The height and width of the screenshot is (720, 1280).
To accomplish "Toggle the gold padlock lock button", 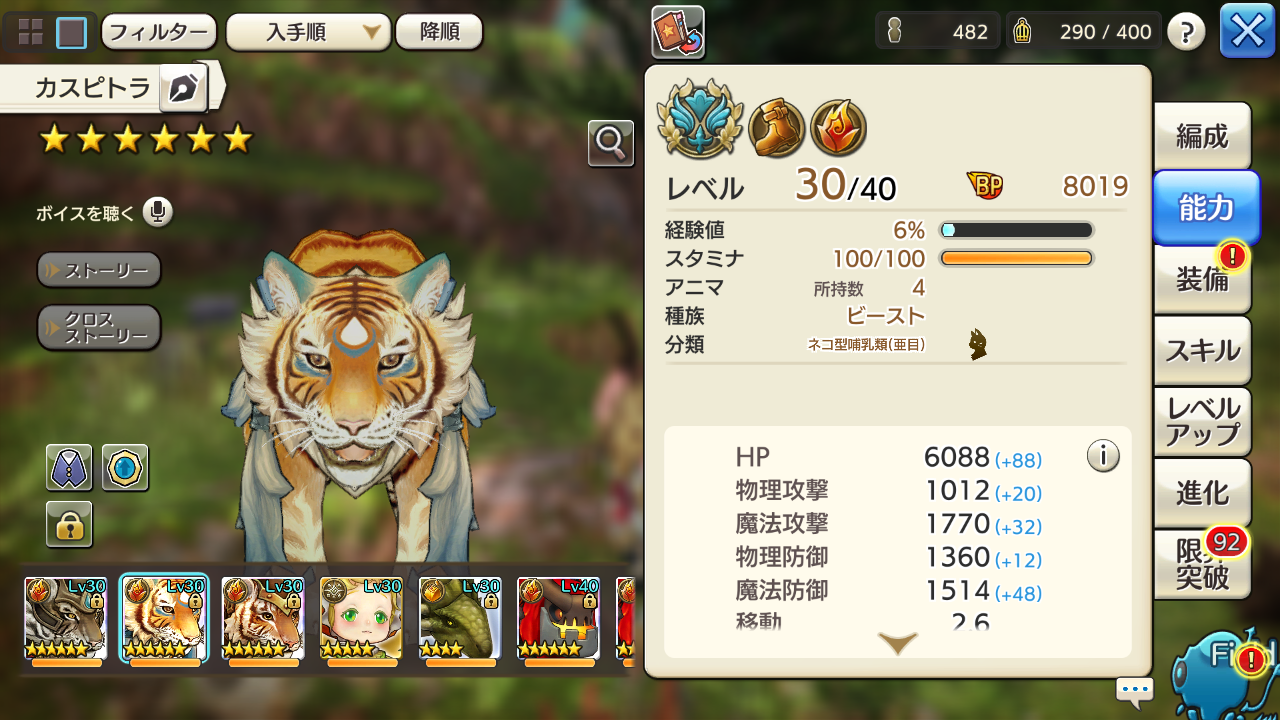I will pos(69,524).
